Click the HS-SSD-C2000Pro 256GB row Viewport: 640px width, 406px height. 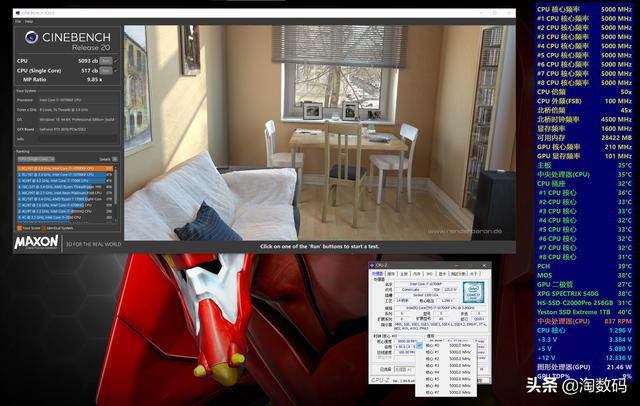click(584, 303)
